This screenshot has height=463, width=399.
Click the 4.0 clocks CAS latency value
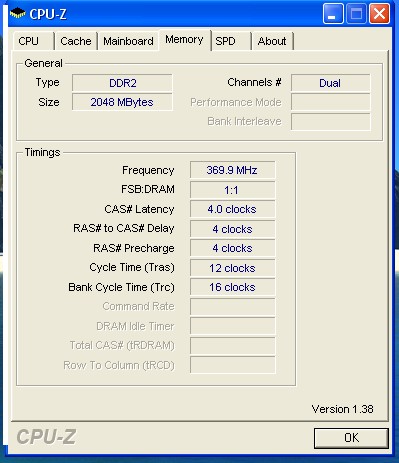(232, 209)
